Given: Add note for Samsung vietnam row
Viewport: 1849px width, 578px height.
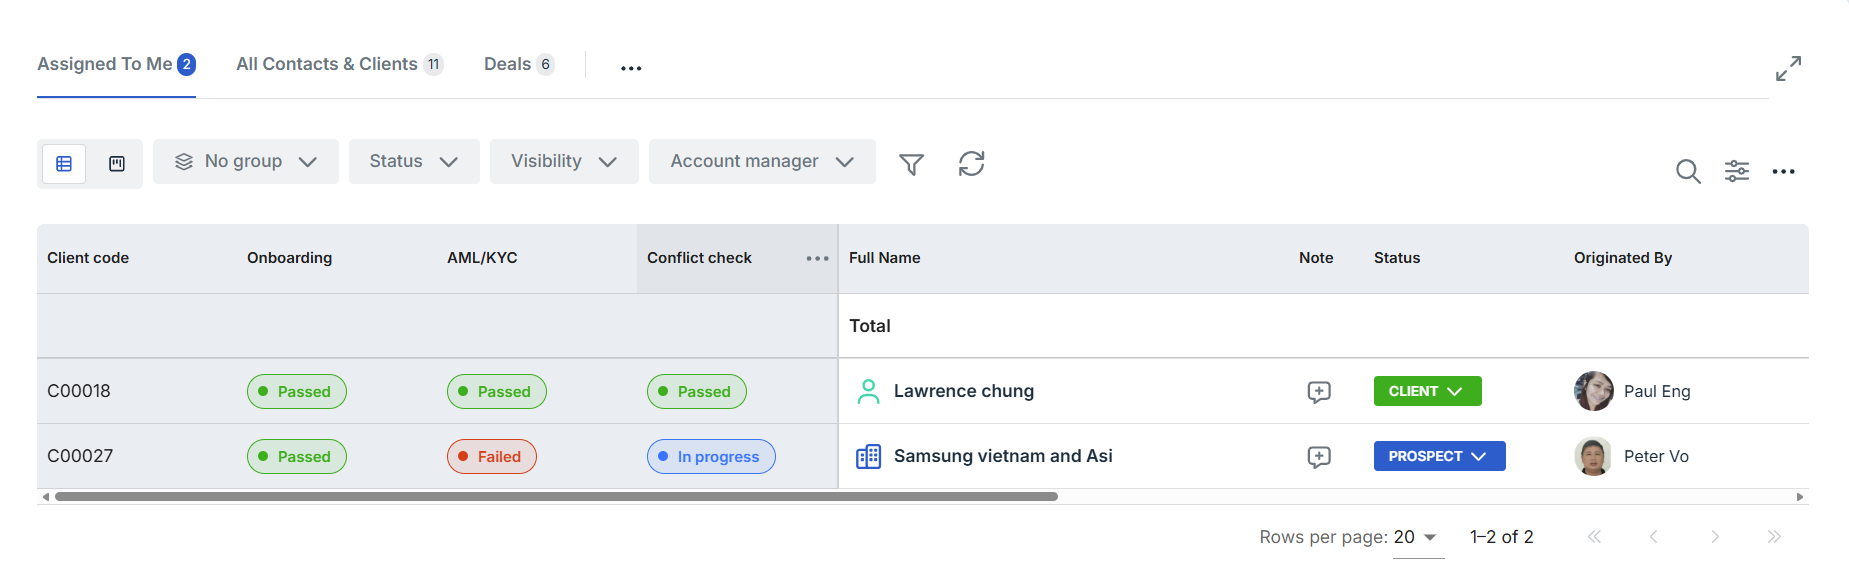Looking at the screenshot, I should [x=1319, y=457].
